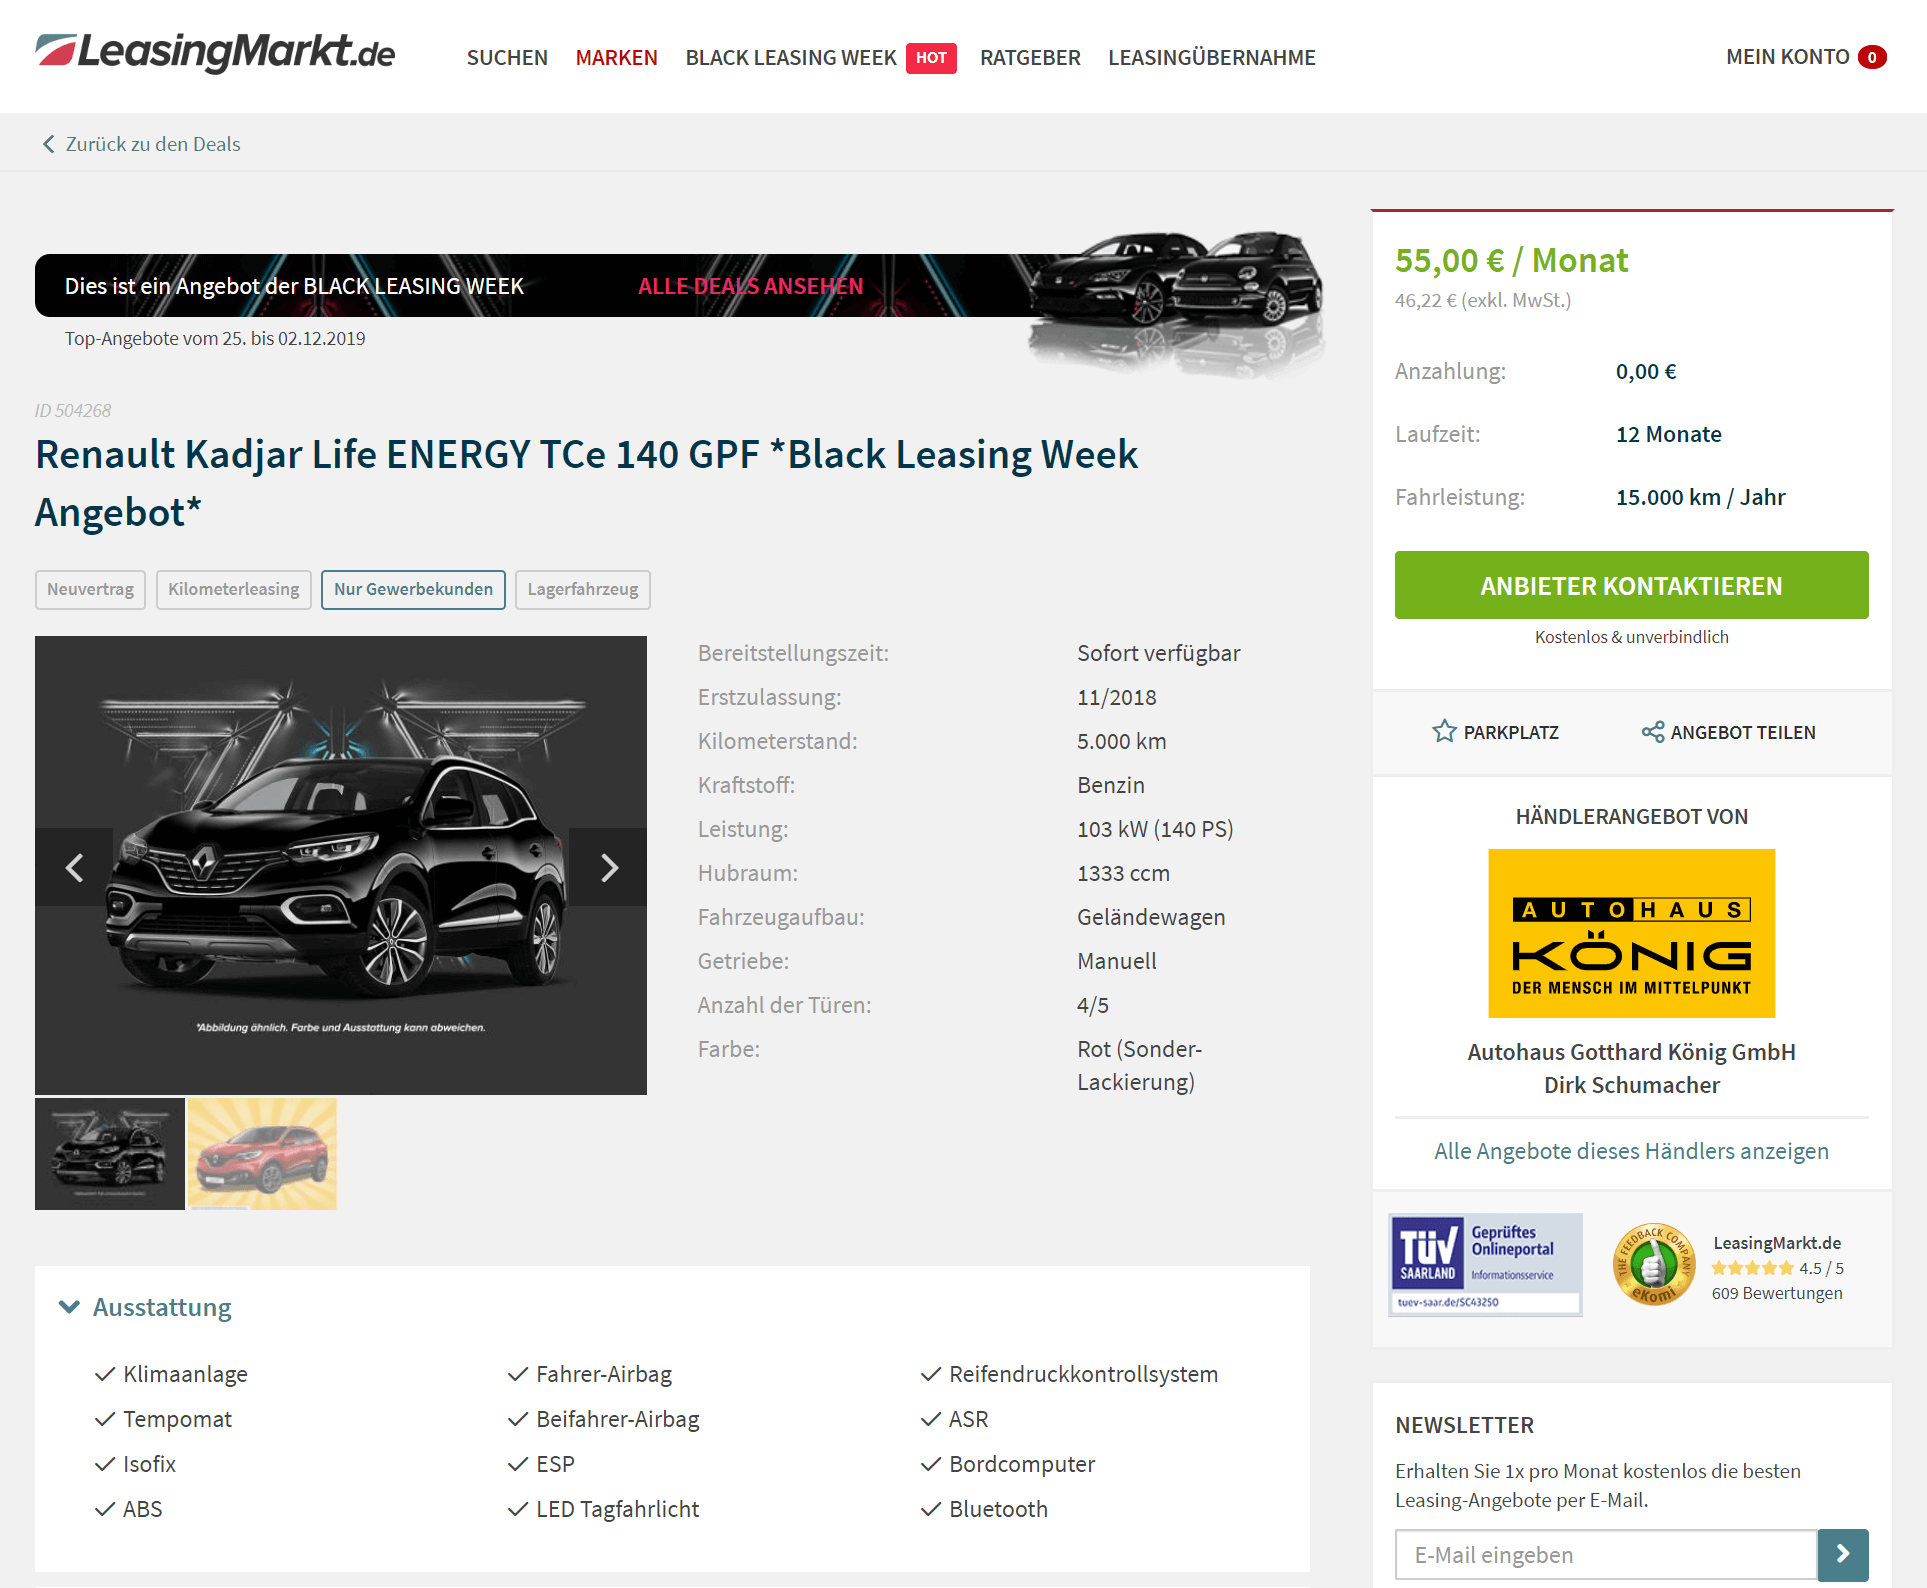Screen dimensions: 1927x1588
Task: Click the LED Tagfahrlicht entry
Action: (x=617, y=1509)
